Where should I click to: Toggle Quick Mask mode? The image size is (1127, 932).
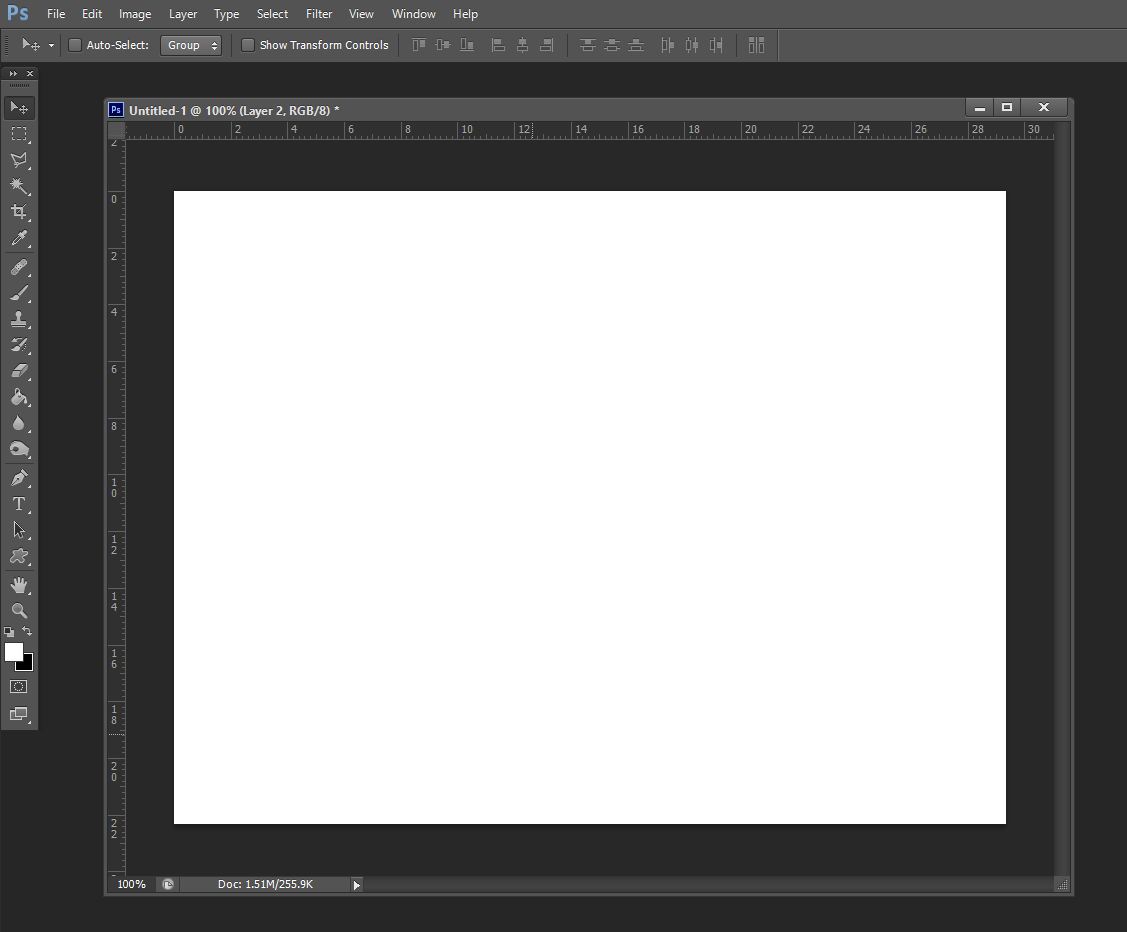pyautogui.click(x=19, y=687)
